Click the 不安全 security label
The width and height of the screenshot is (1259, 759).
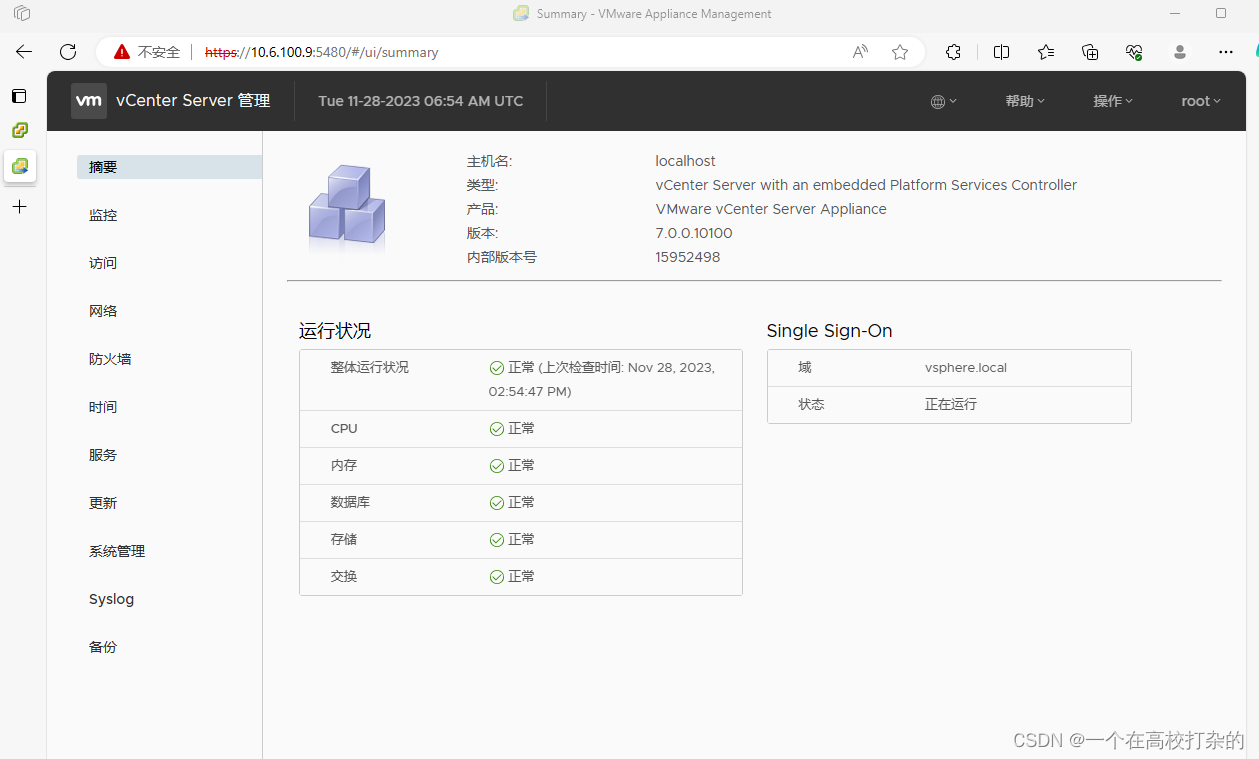tap(159, 52)
